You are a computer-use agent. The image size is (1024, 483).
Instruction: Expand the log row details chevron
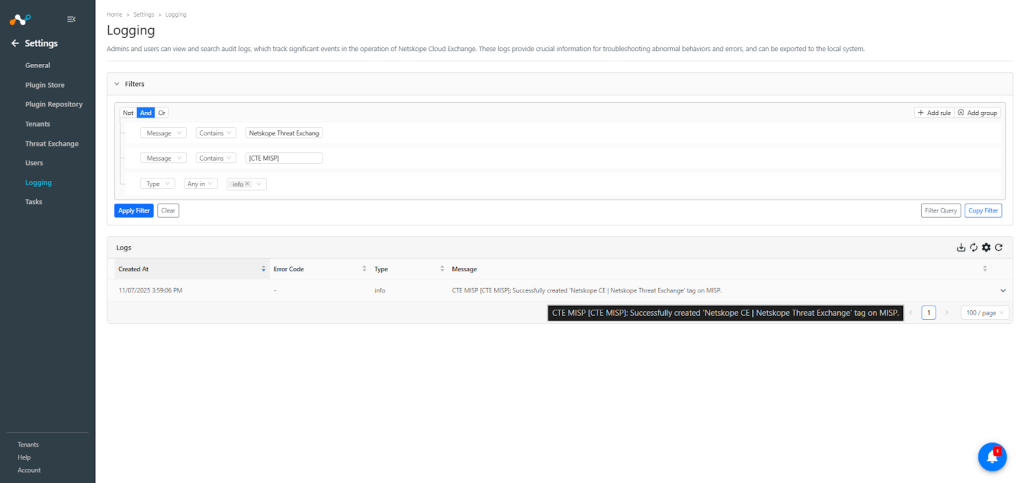point(1003,290)
